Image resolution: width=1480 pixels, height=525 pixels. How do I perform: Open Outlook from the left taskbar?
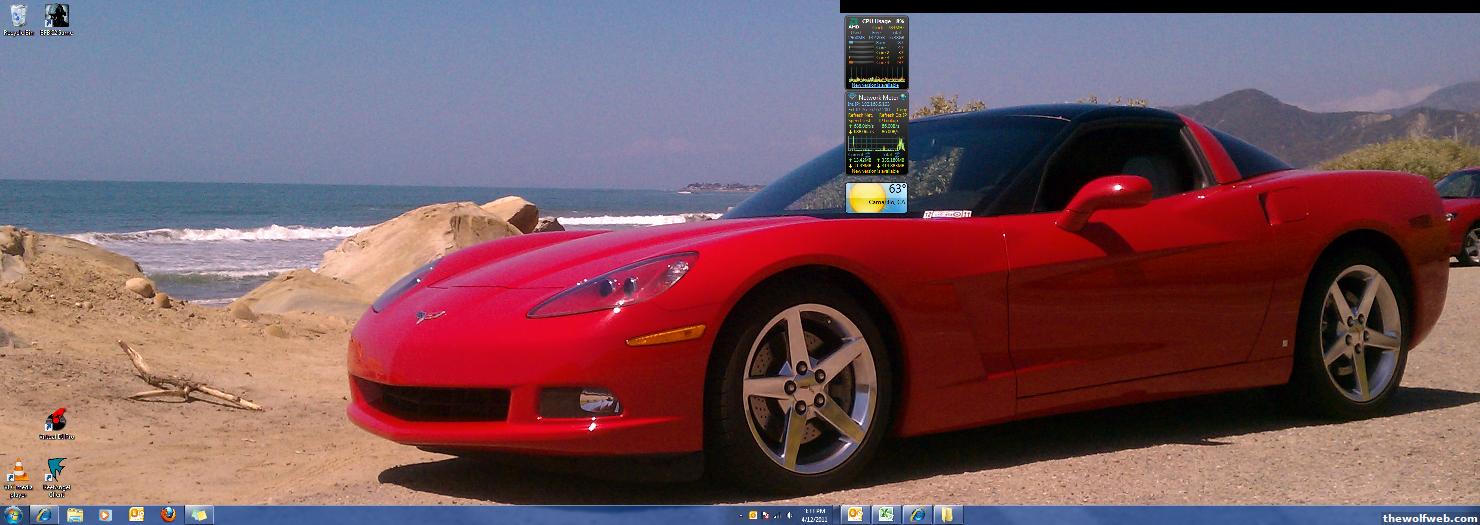[x=137, y=515]
